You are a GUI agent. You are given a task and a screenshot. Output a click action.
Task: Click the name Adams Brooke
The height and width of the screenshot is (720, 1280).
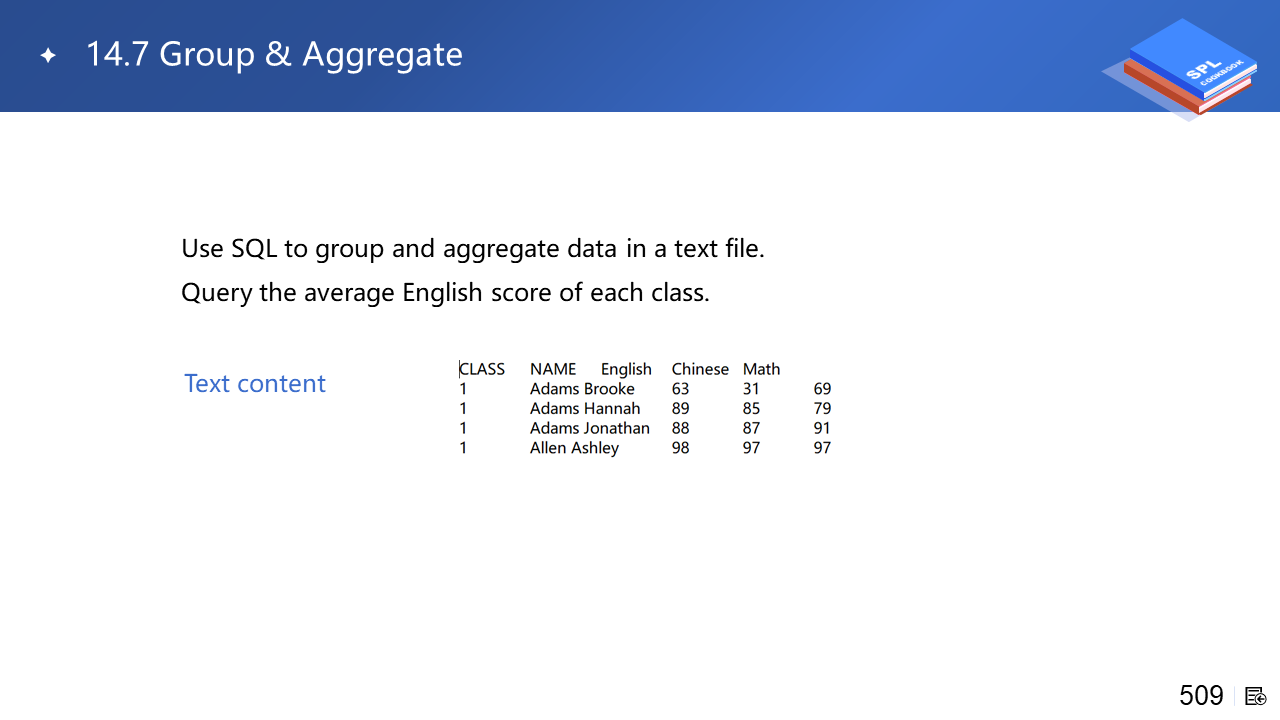[x=582, y=389]
